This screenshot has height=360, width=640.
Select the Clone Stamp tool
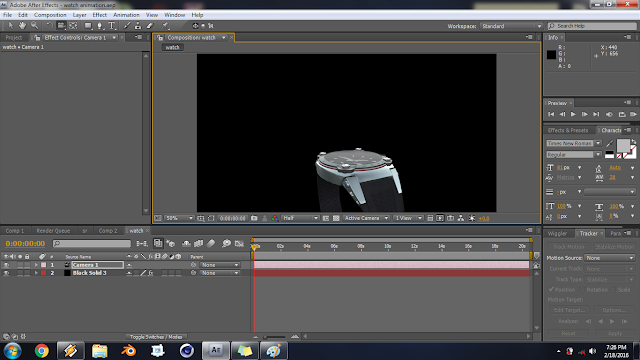tap(138, 26)
